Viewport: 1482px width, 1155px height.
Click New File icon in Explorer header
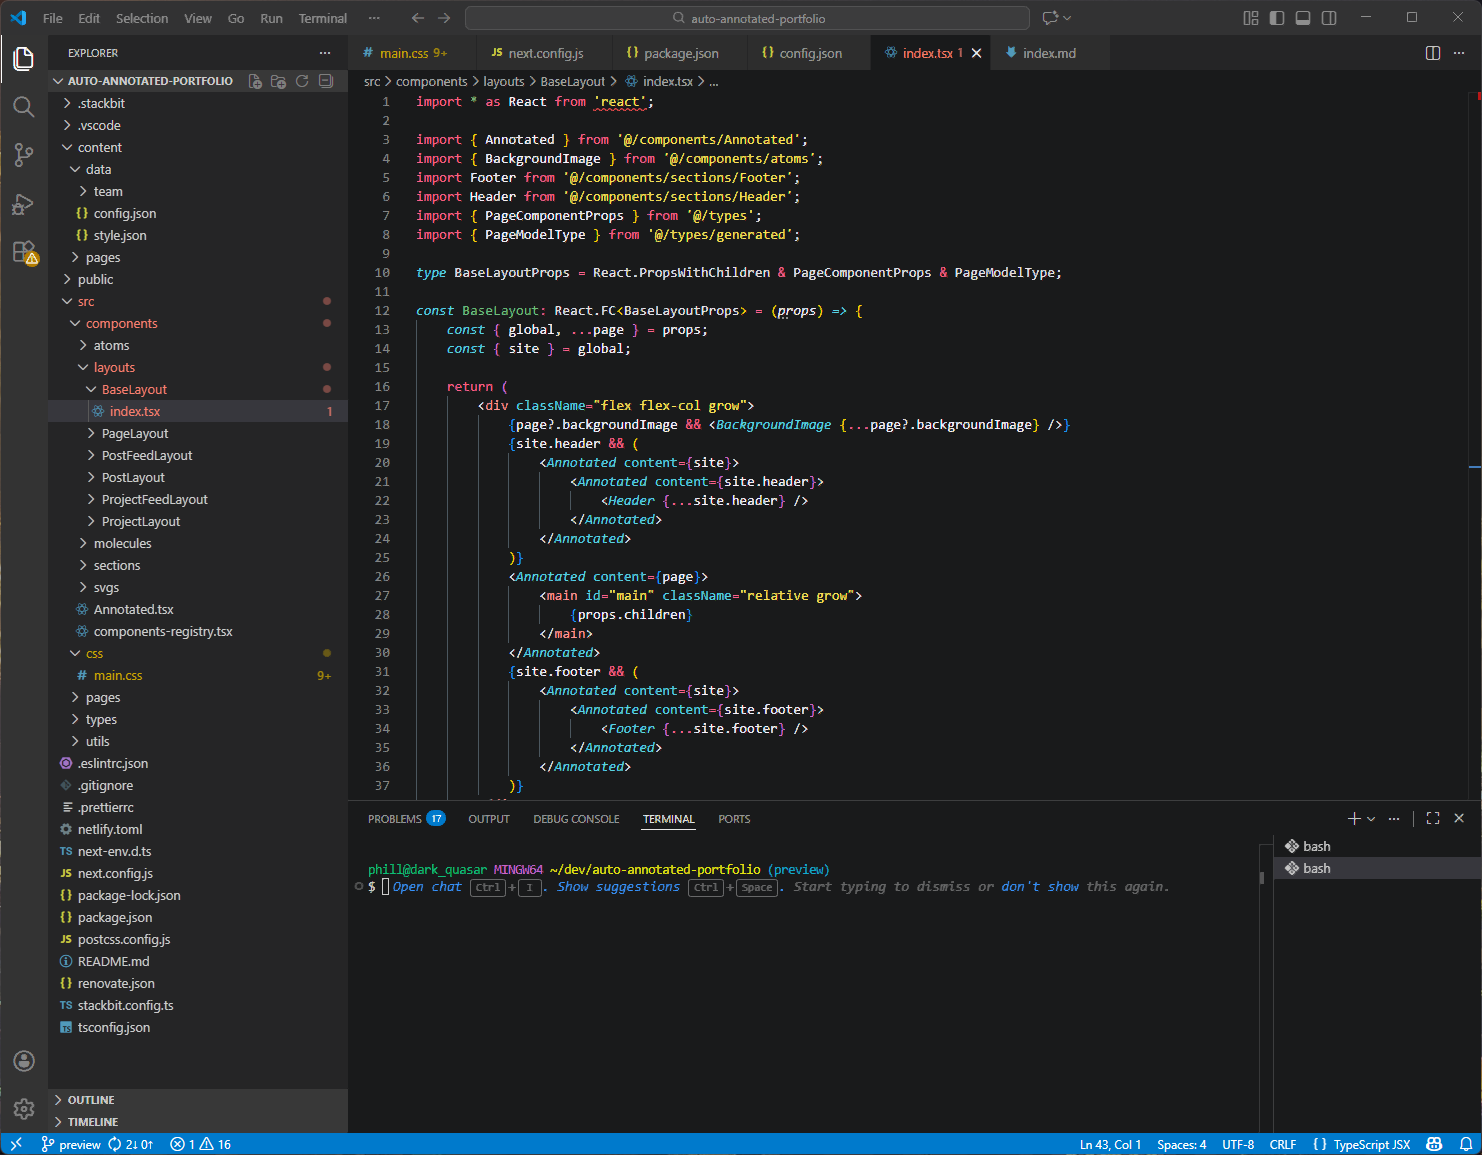[x=255, y=81]
